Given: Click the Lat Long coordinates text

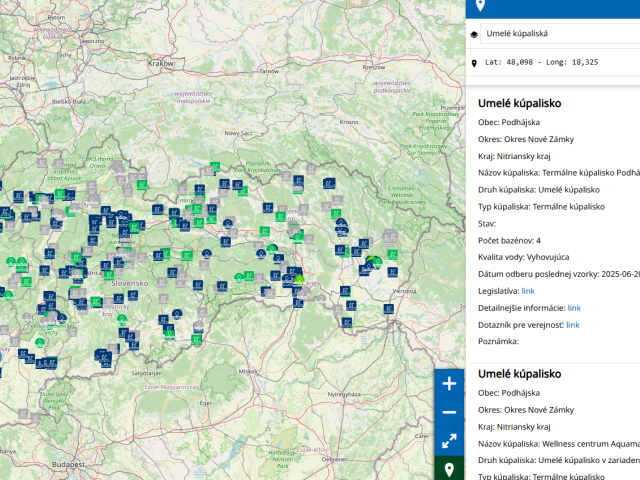Looking at the screenshot, I should tap(541, 62).
